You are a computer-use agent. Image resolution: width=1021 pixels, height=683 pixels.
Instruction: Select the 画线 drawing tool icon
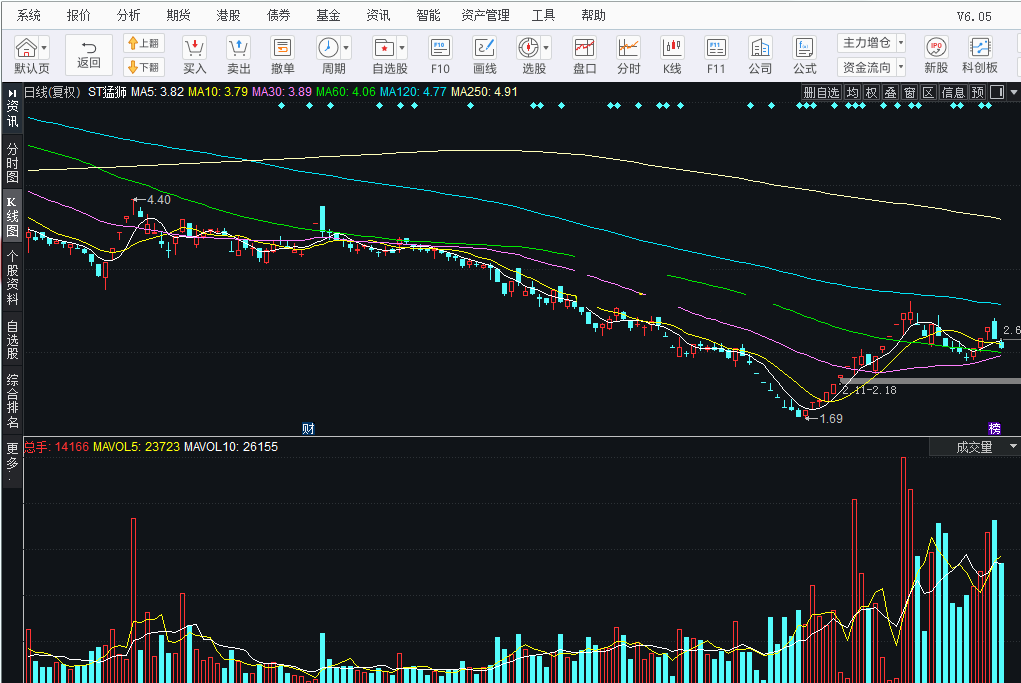coord(484,48)
